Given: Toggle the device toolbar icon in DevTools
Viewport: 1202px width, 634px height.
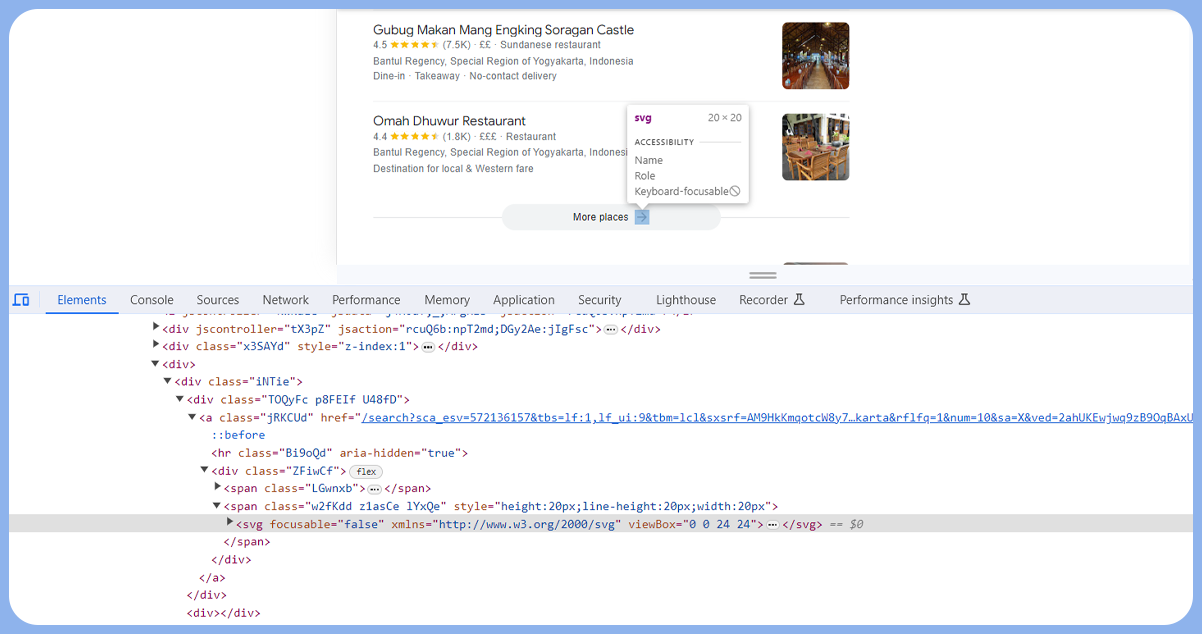Looking at the screenshot, I should (x=21, y=299).
